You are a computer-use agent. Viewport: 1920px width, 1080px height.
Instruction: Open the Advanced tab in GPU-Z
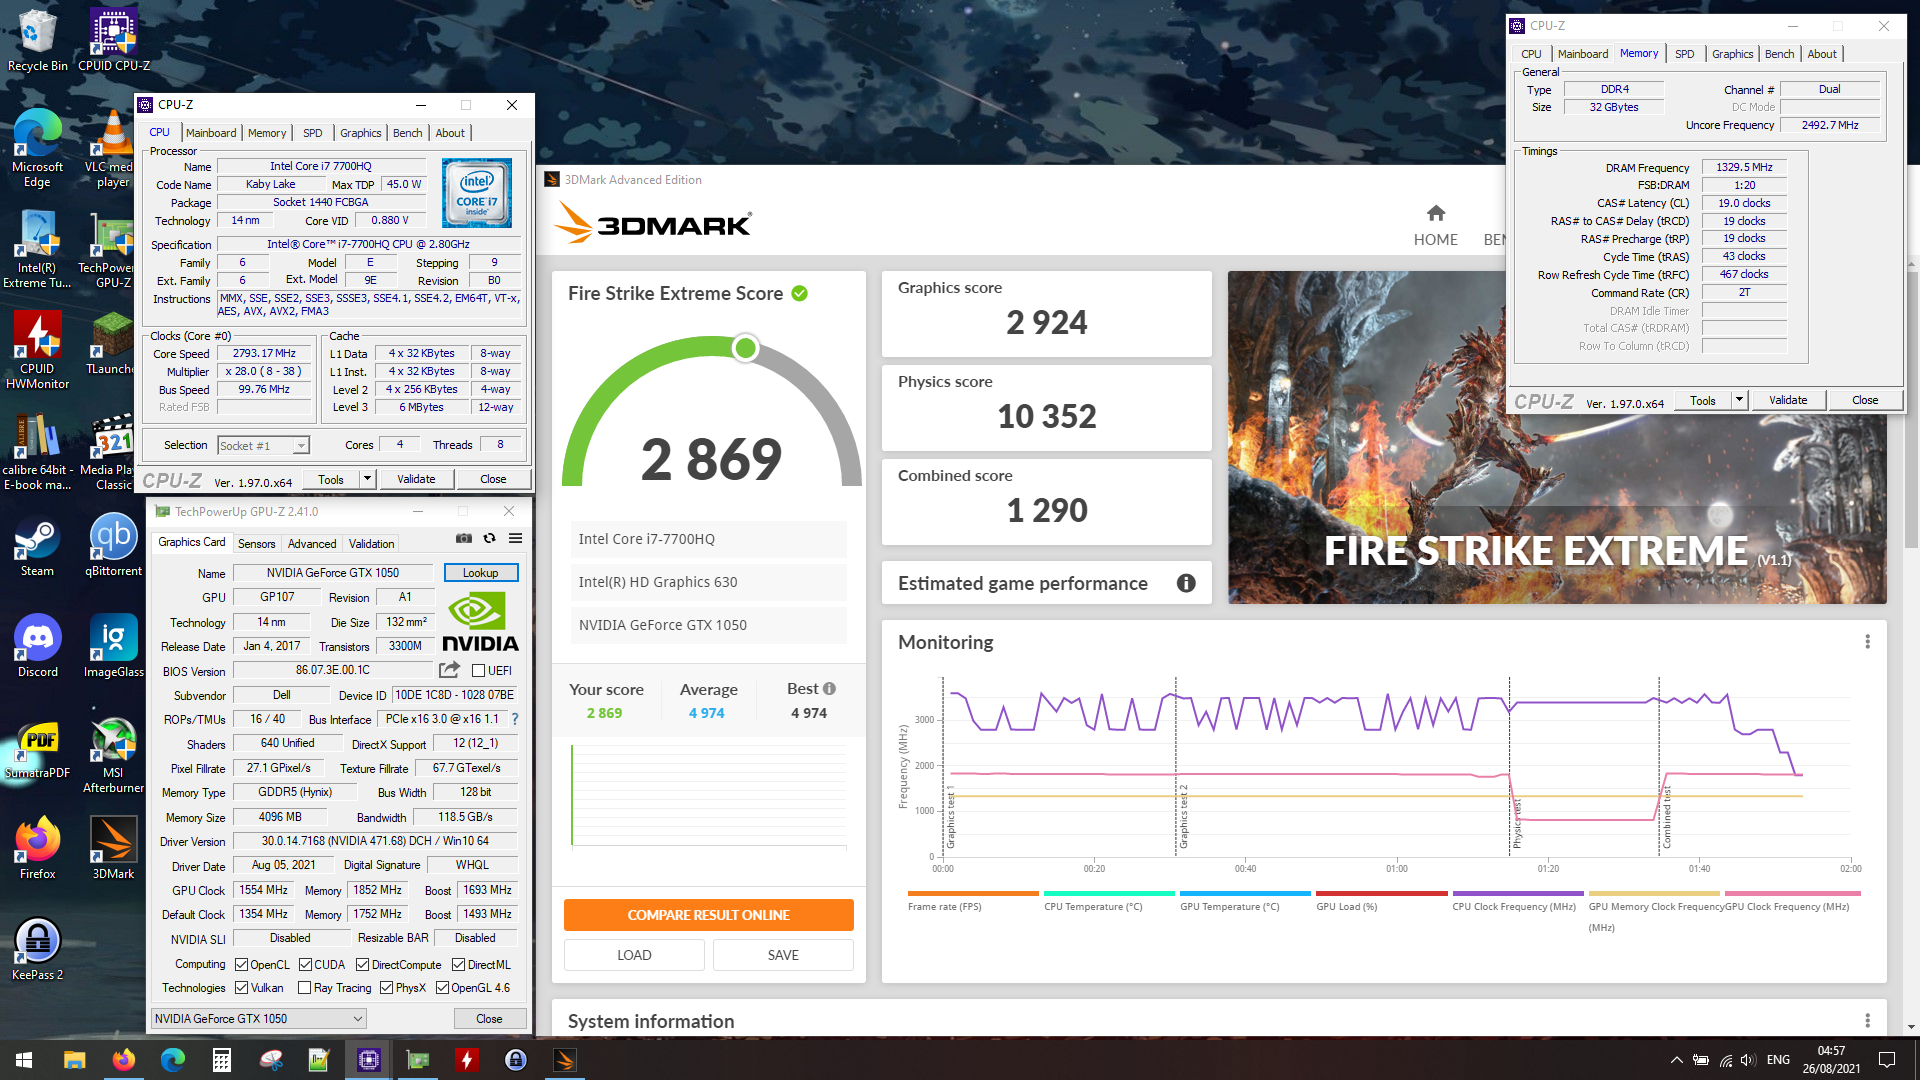pyautogui.click(x=312, y=544)
